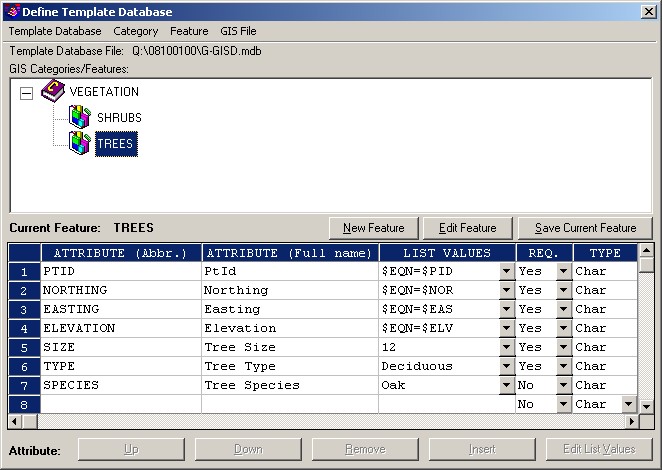662x470 pixels.
Task: Click the grid vertical scrollbar down arrow
Action: pos(646,407)
